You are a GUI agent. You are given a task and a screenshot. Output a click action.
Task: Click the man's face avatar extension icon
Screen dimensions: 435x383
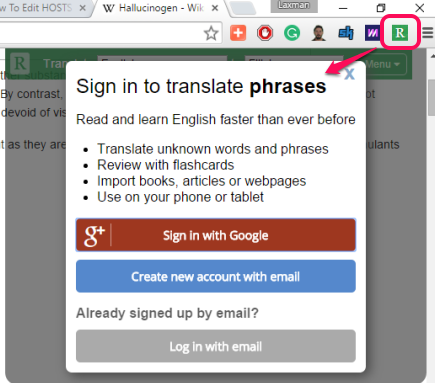click(319, 33)
